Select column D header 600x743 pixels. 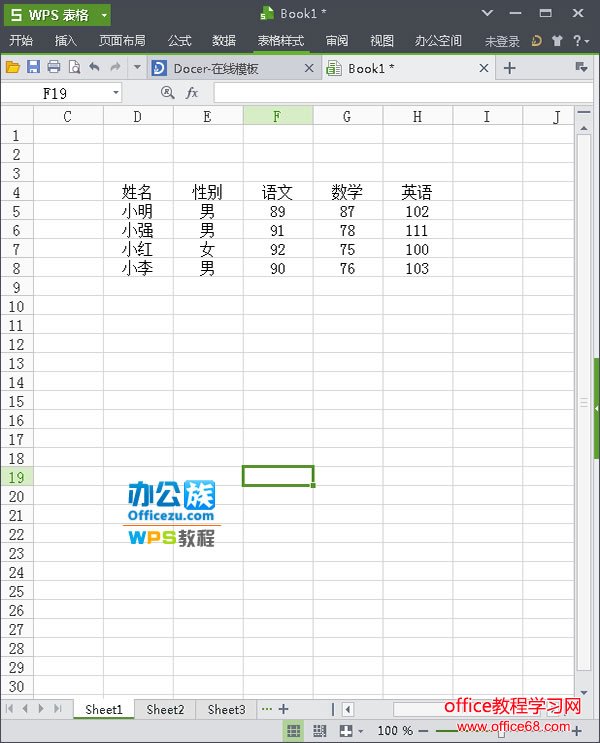click(138, 116)
